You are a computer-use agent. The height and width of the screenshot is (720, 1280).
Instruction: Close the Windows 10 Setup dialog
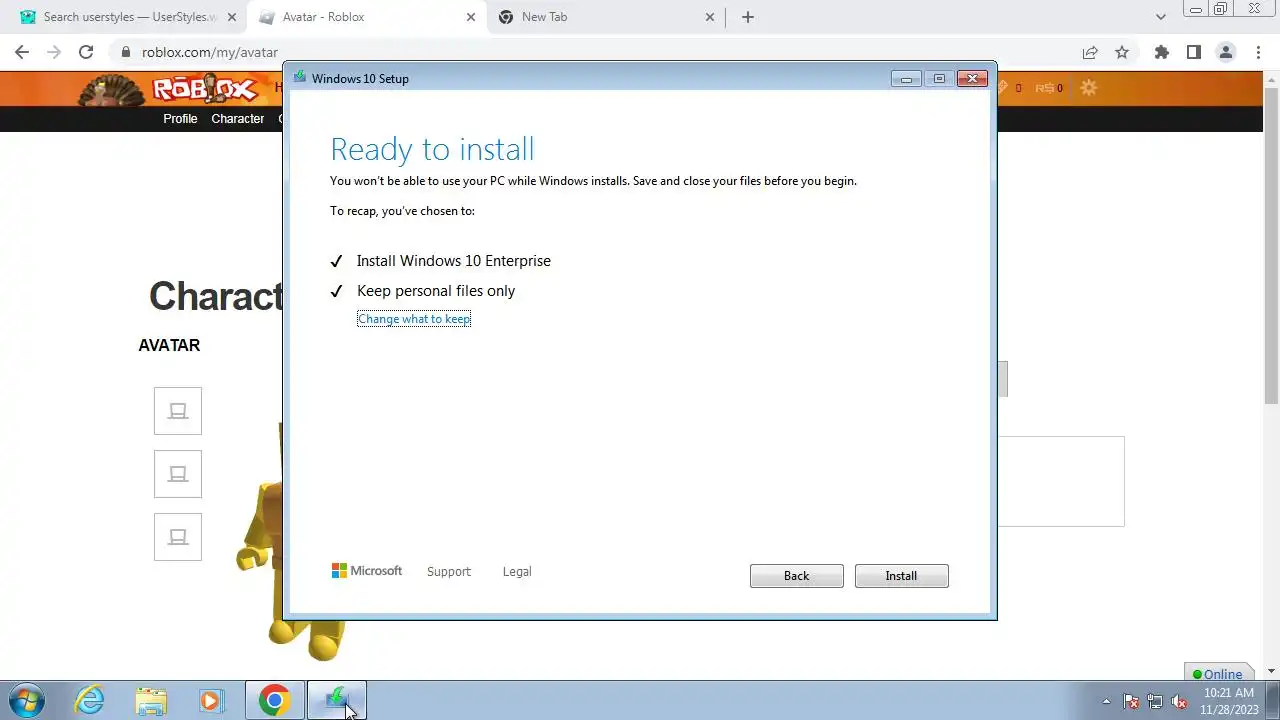click(x=972, y=79)
